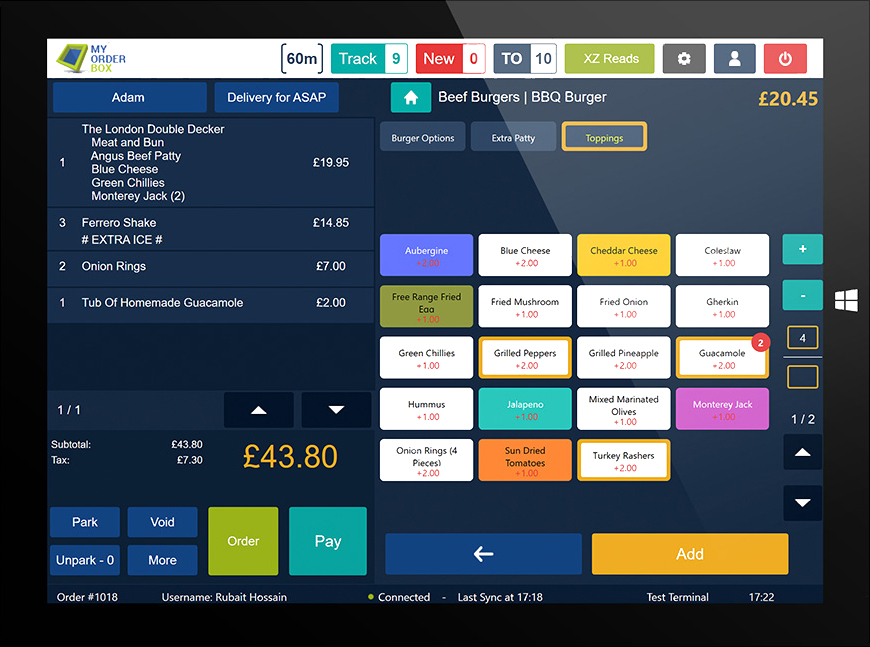Select the quantity box showing 4
Viewport: 870px width, 647px height.
(802, 337)
